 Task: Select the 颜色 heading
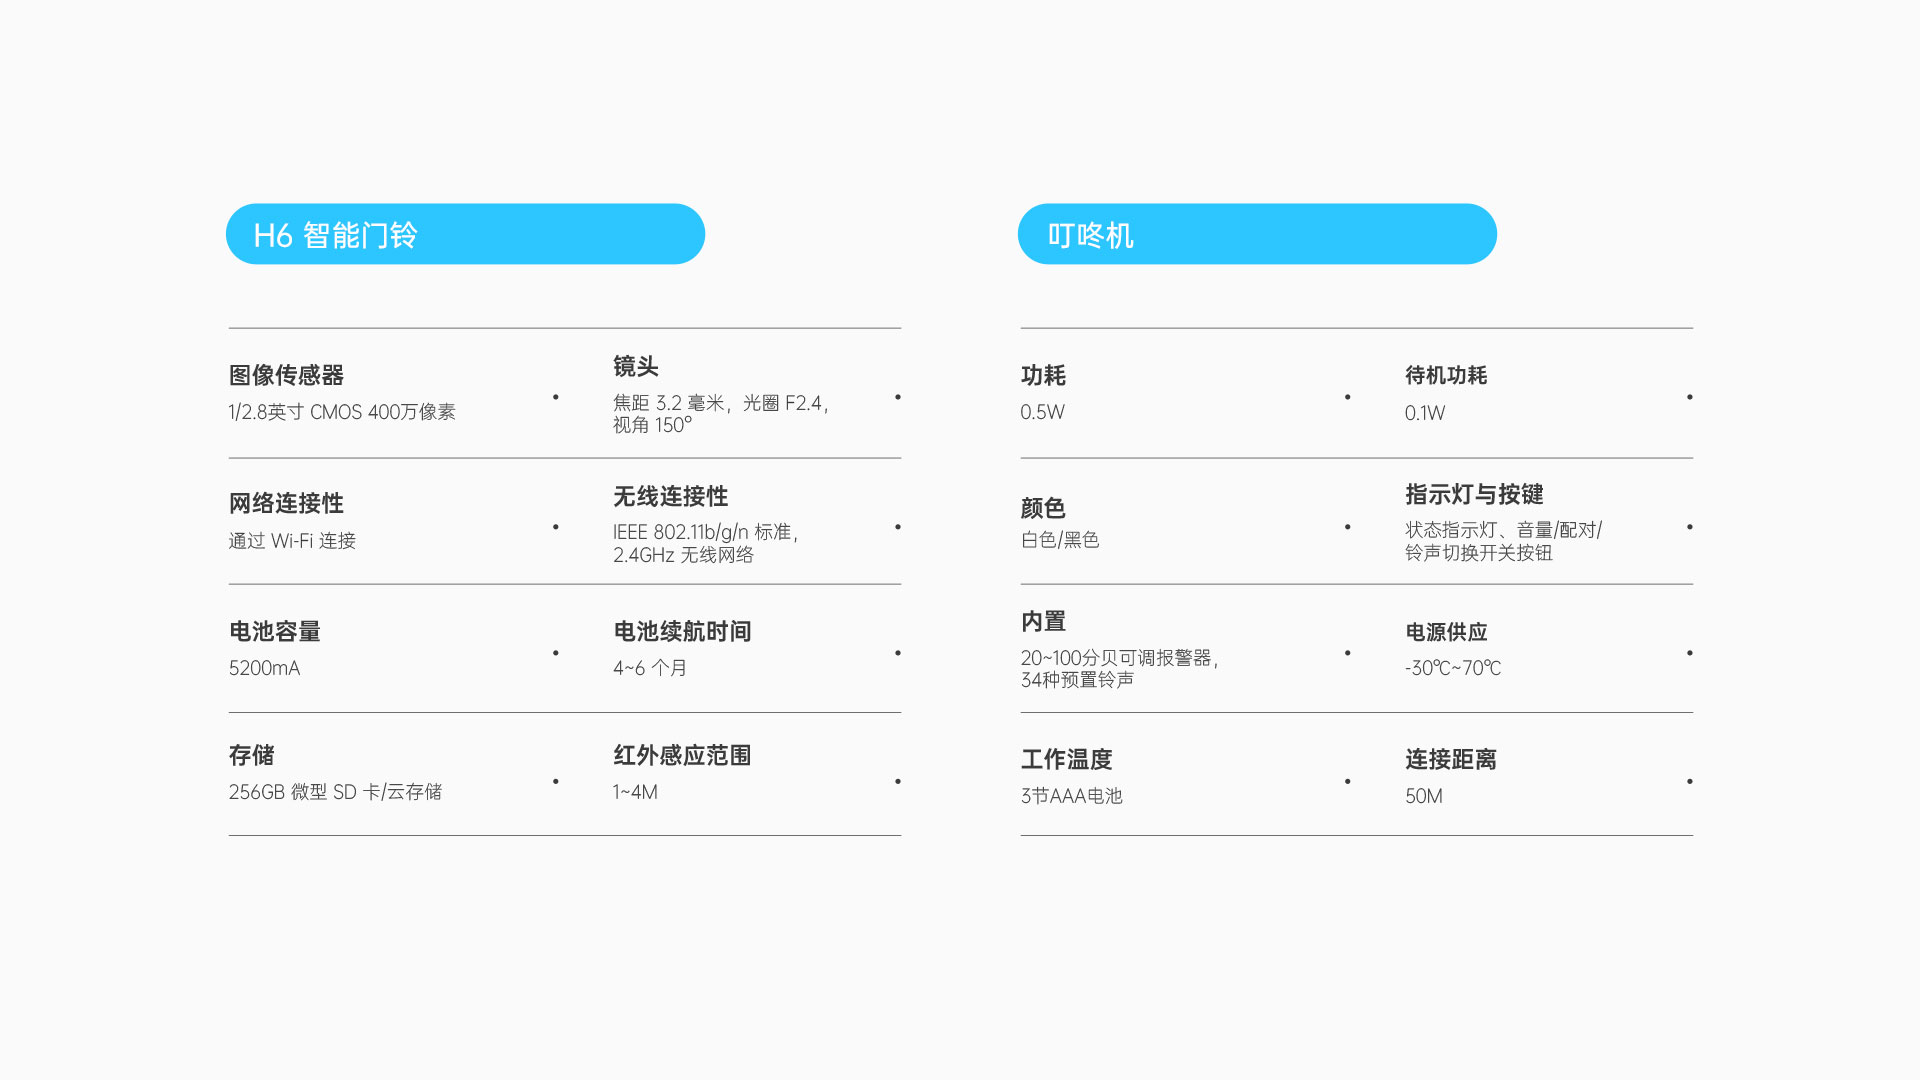click(1043, 508)
